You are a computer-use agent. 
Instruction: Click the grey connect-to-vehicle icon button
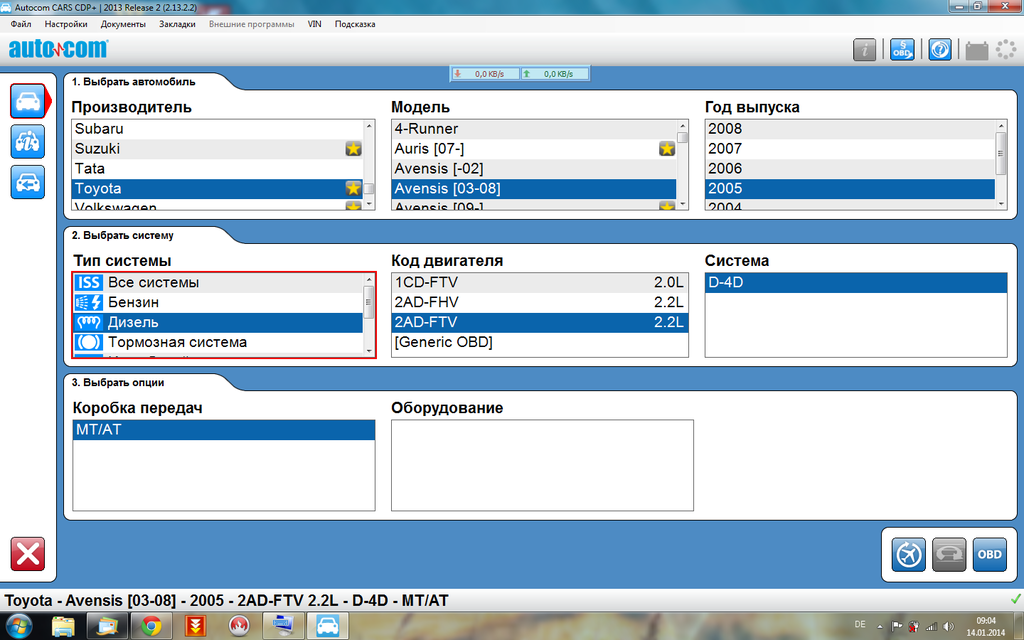pos(949,554)
